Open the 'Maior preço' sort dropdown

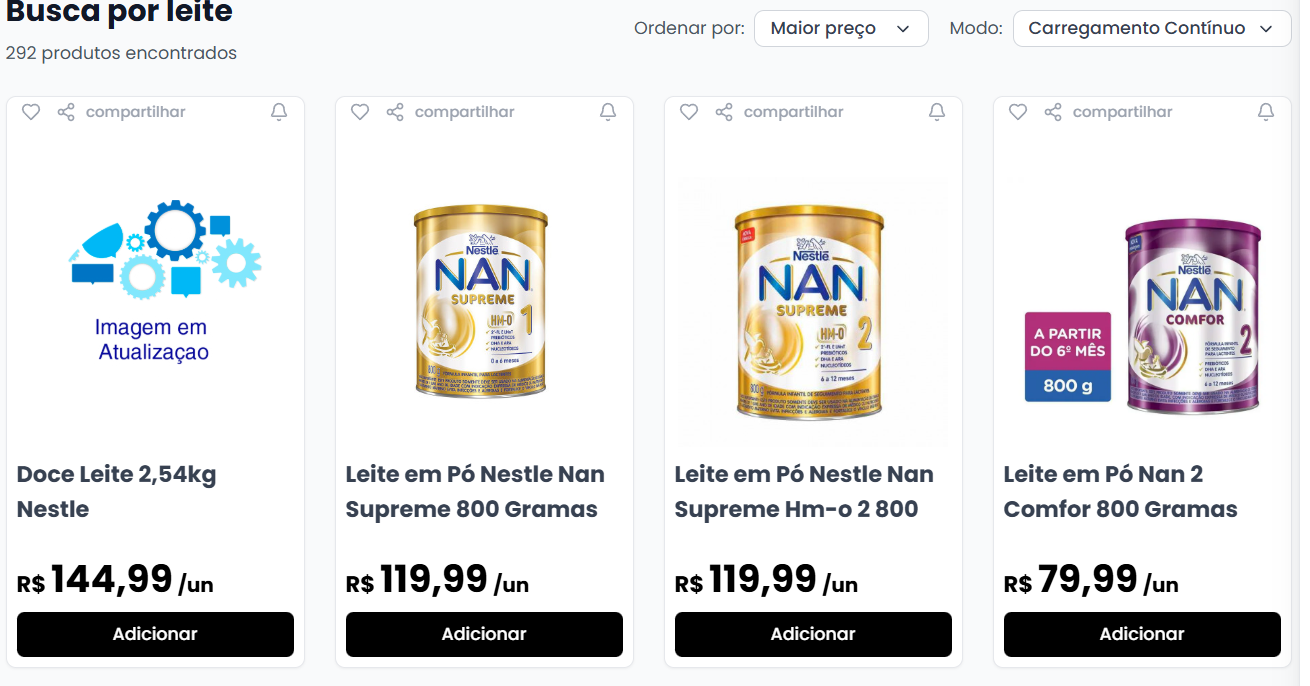tap(840, 28)
